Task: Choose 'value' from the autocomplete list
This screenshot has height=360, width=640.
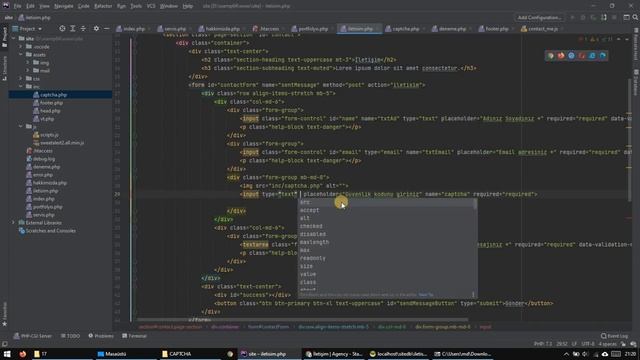Action: coord(386,274)
